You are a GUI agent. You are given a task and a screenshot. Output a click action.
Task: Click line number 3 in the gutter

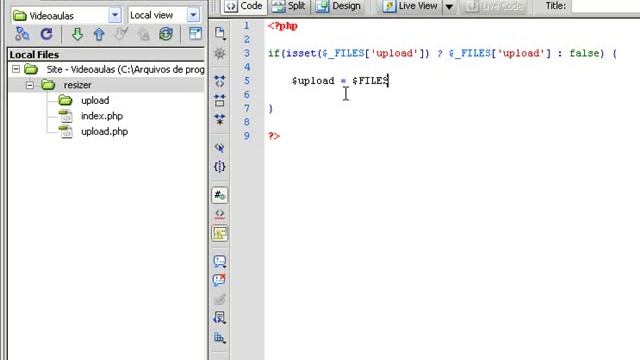(247, 53)
